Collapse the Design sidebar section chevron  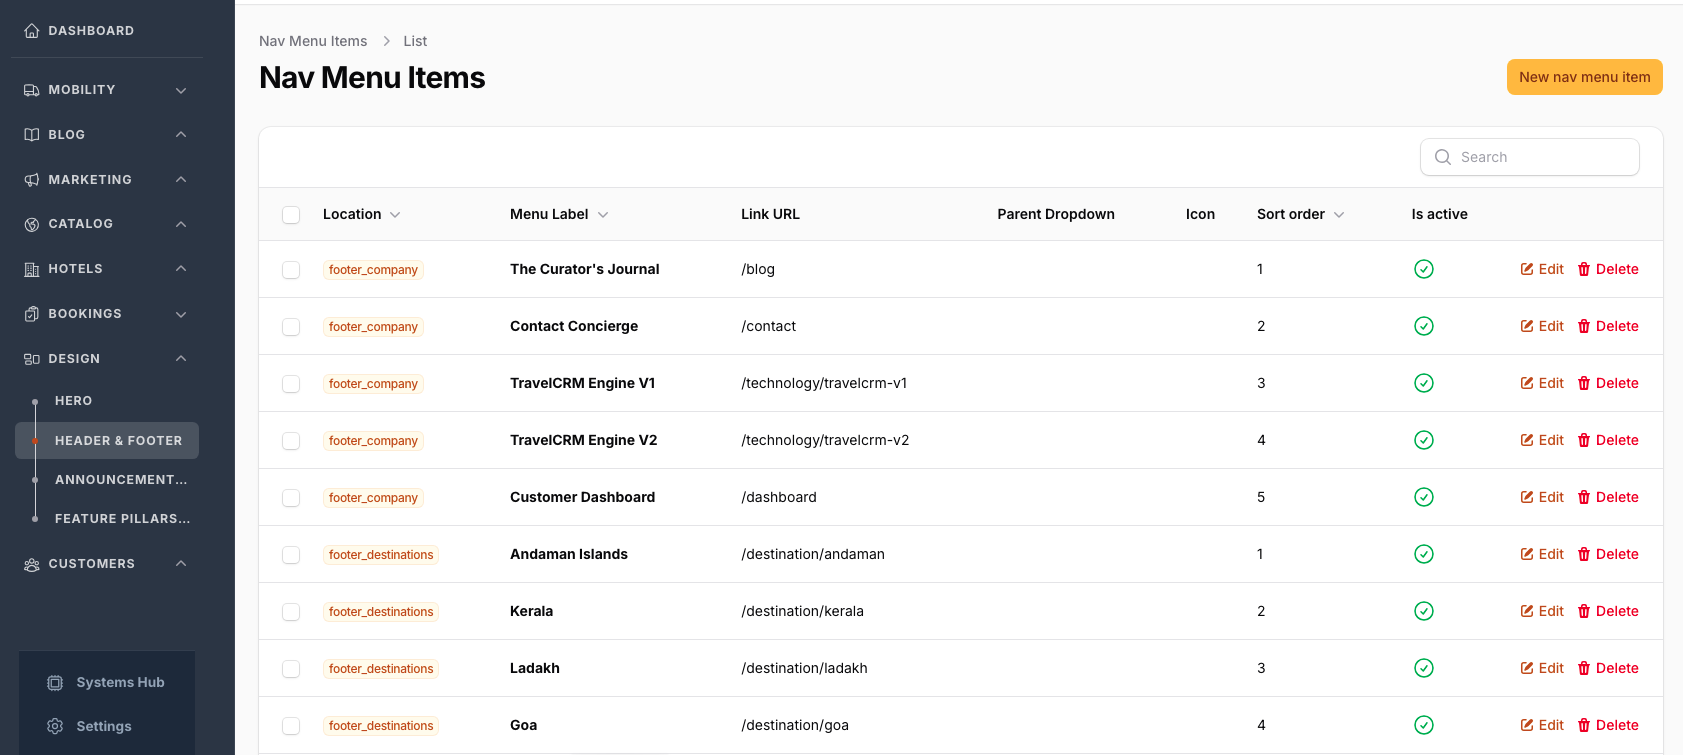pyautogui.click(x=181, y=359)
